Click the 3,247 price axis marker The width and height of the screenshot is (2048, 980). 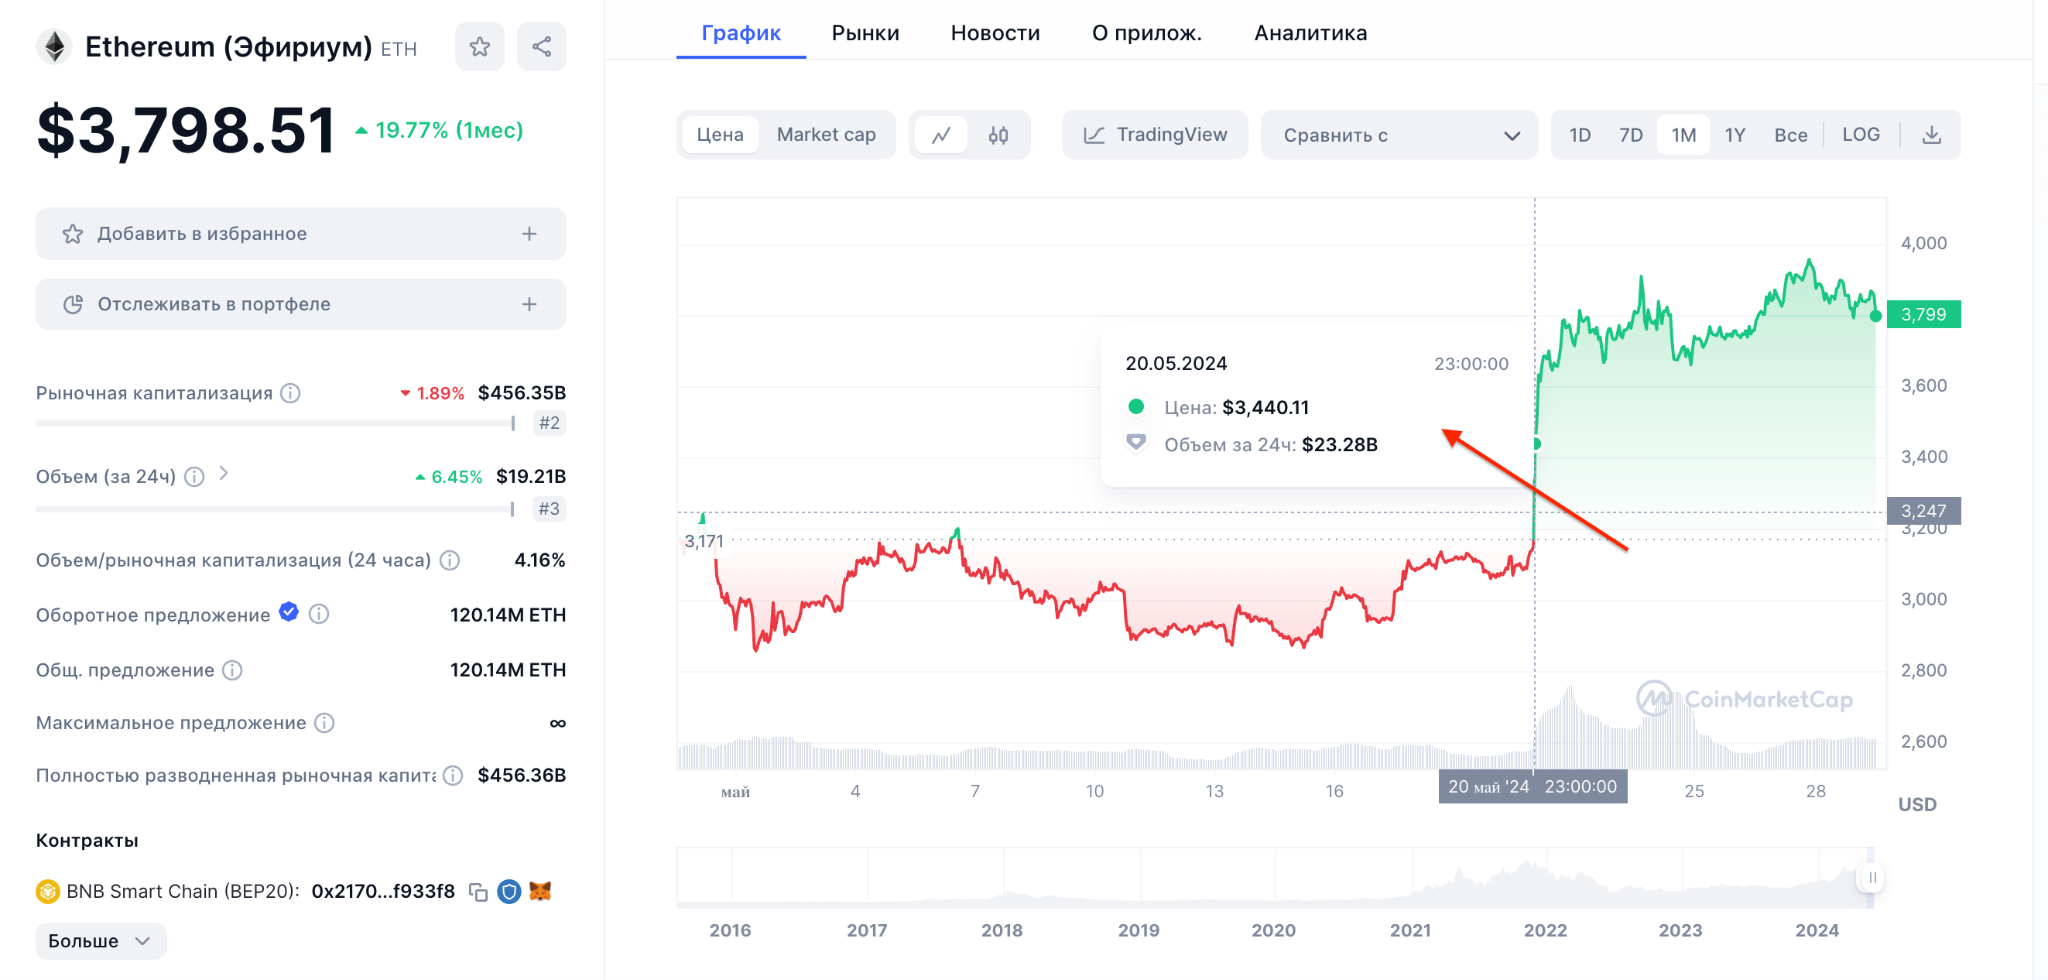(1924, 511)
